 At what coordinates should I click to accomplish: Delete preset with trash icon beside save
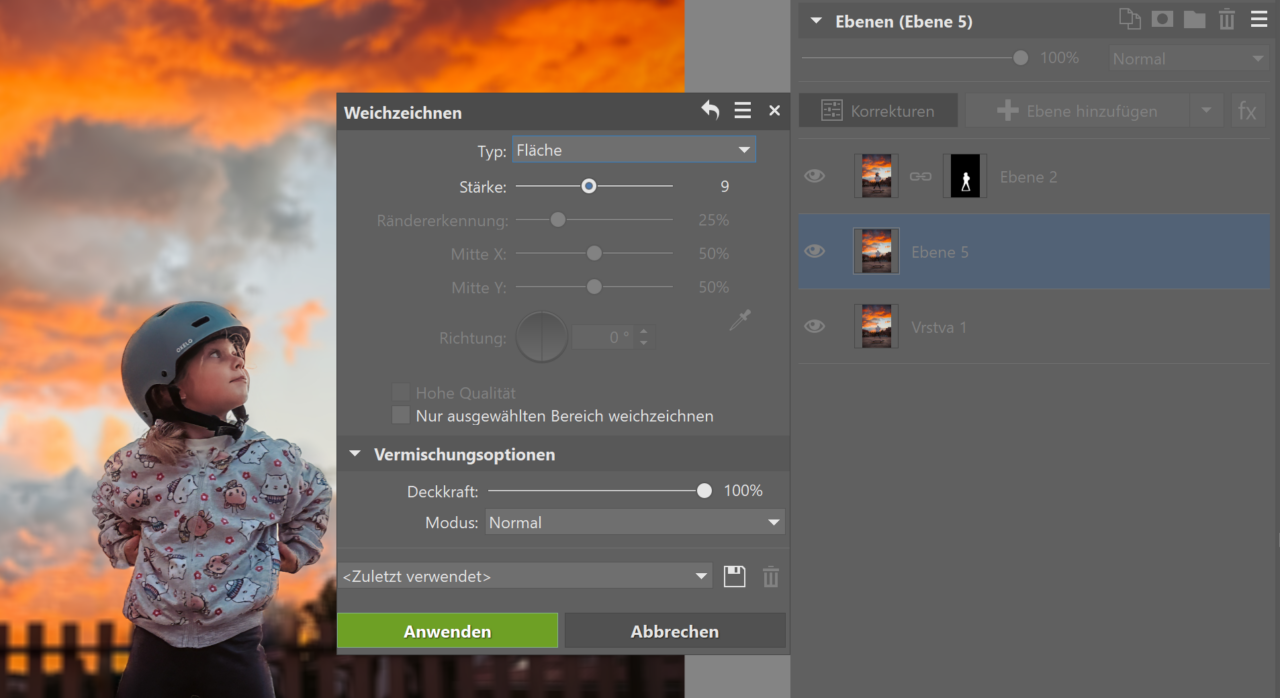coord(771,576)
